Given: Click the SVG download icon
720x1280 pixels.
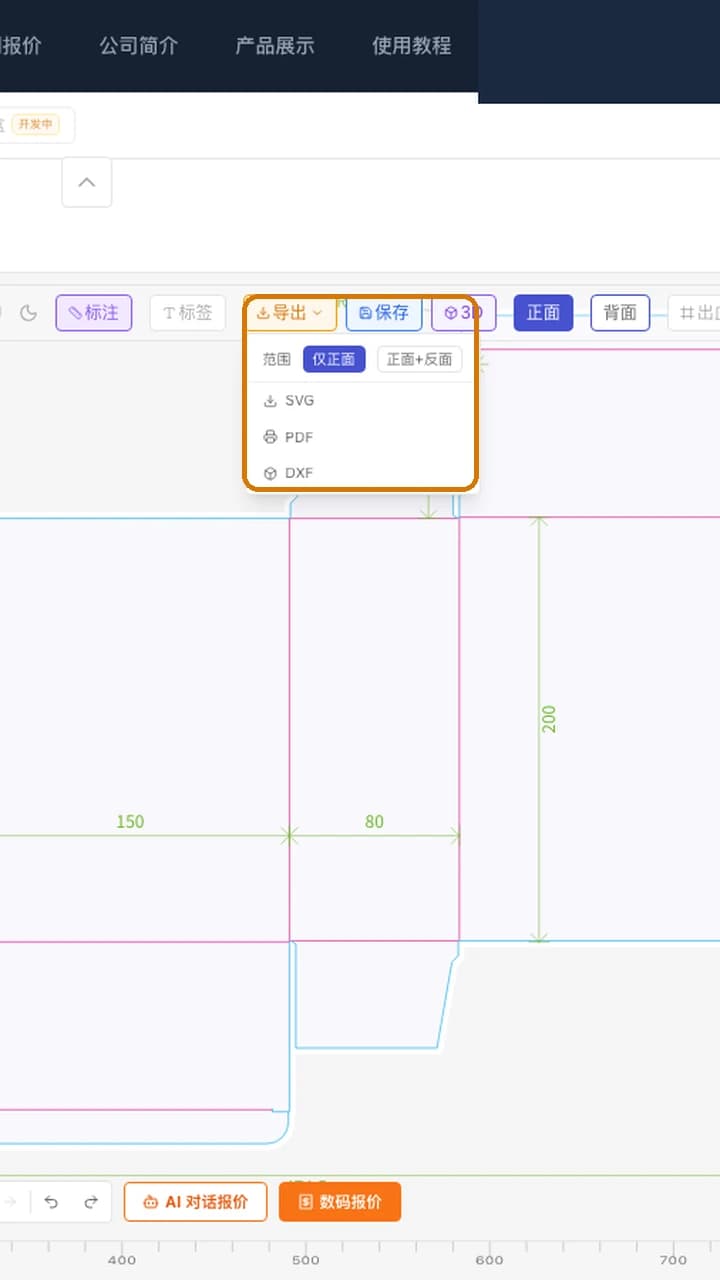Looking at the screenshot, I should [270, 401].
